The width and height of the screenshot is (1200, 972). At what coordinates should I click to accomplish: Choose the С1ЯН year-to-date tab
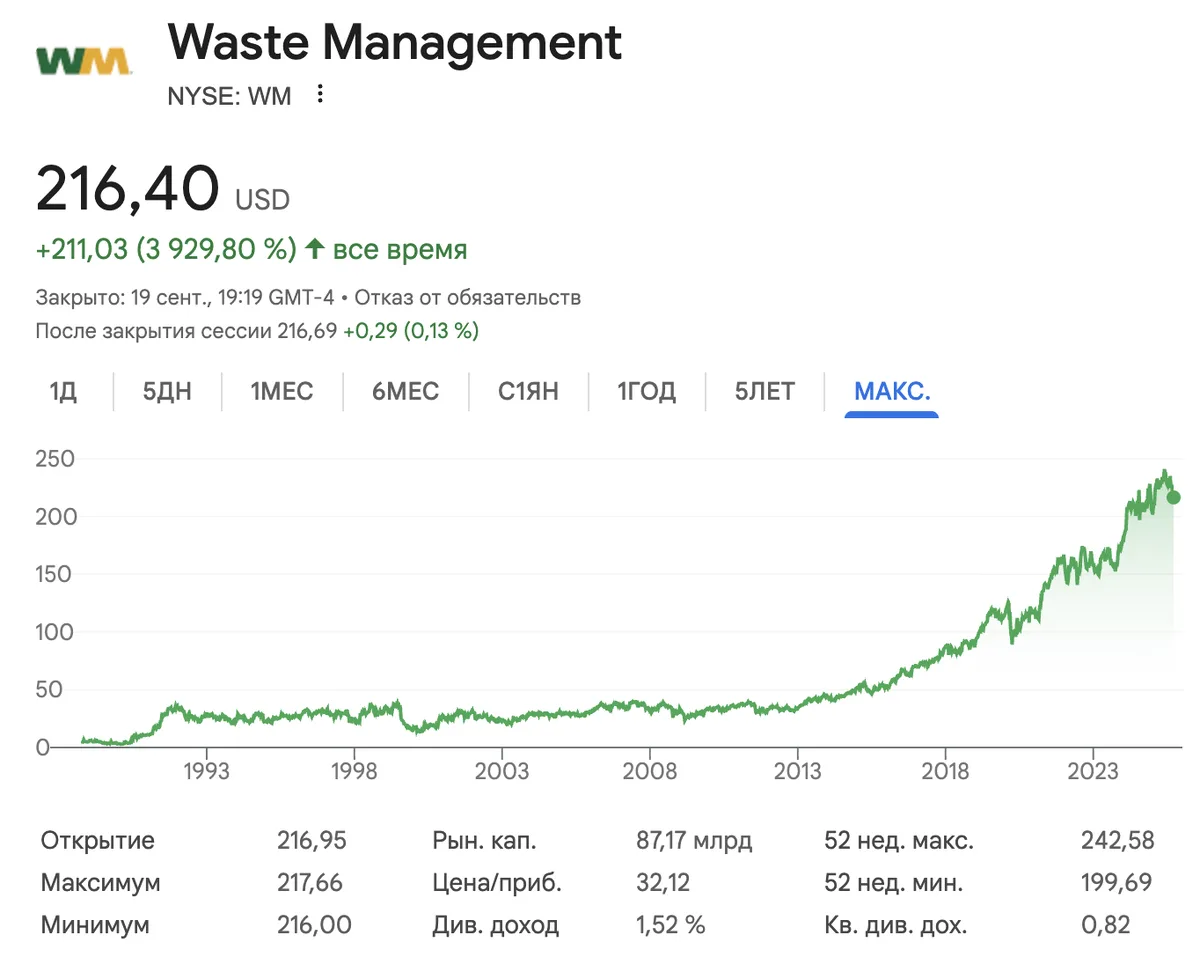tap(528, 391)
